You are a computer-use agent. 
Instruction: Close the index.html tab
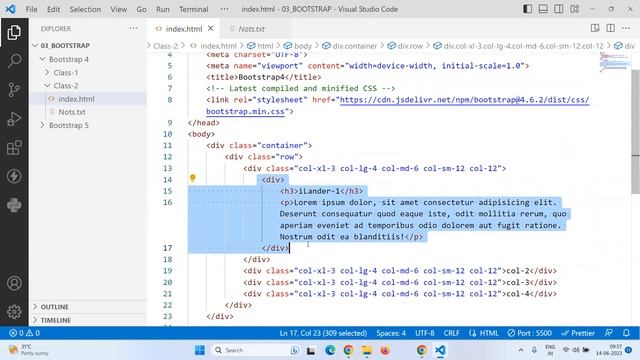coord(211,28)
